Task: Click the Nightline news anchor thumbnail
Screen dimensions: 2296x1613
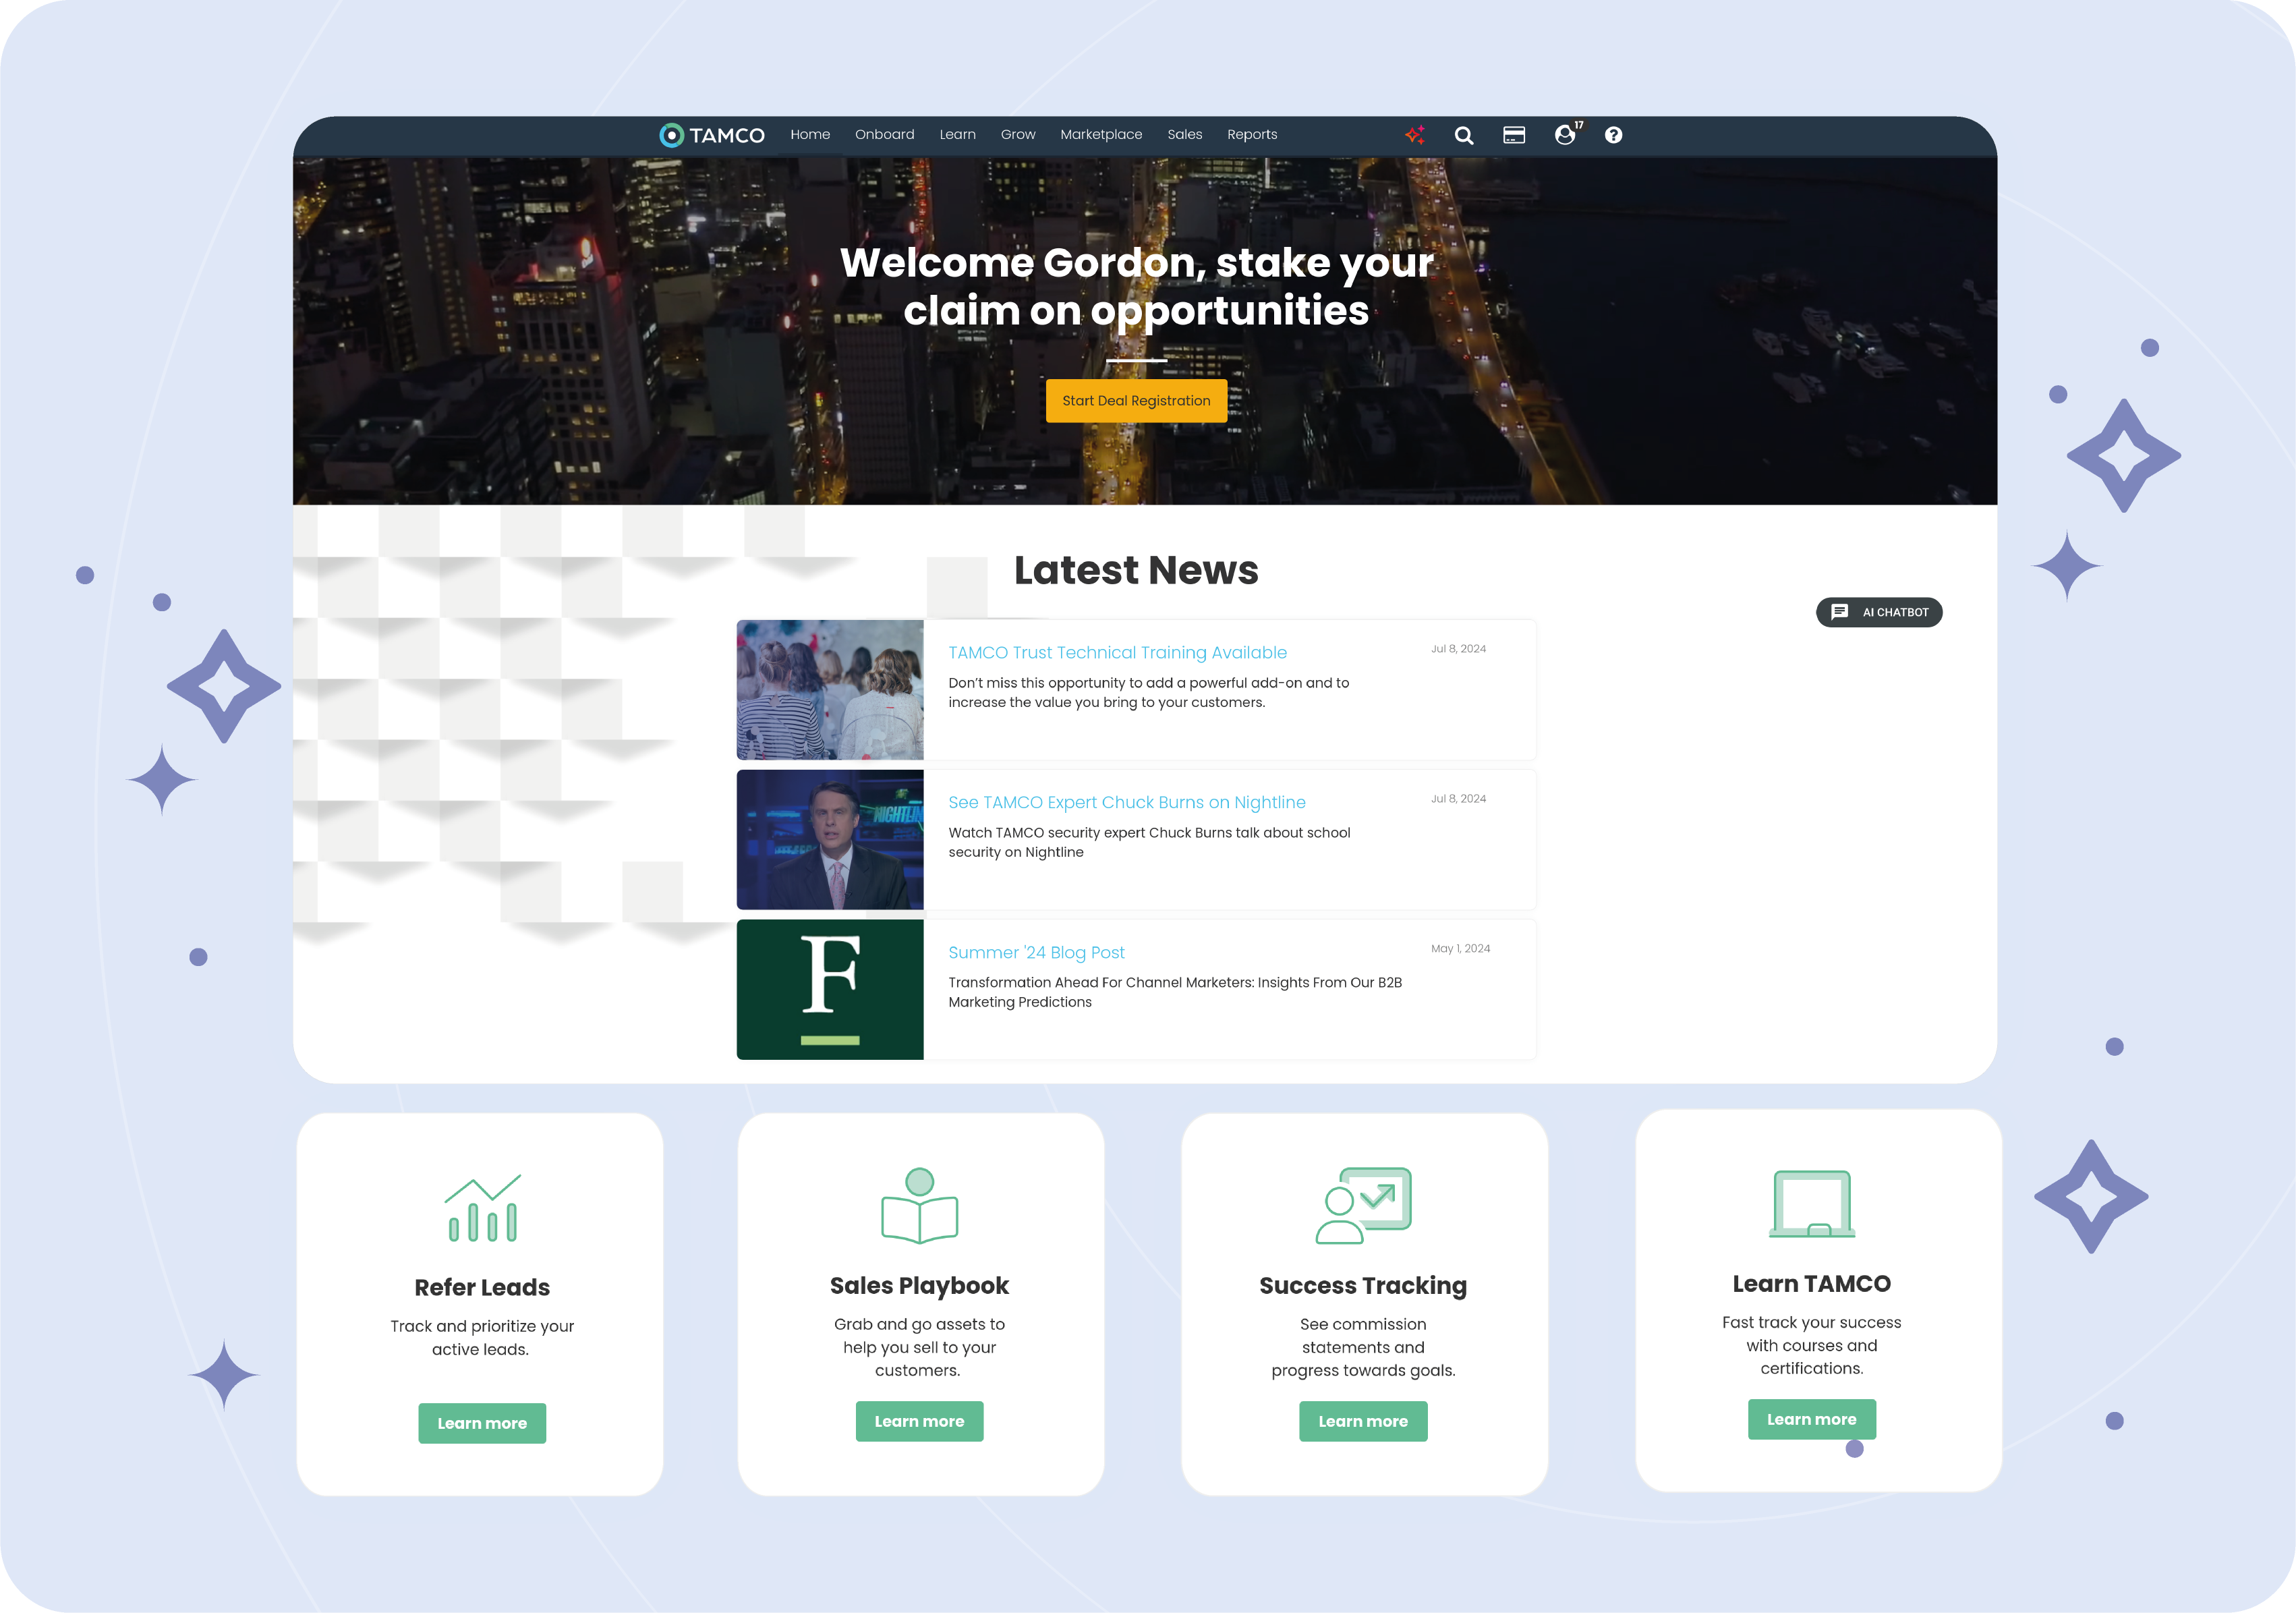Action: click(x=830, y=840)
